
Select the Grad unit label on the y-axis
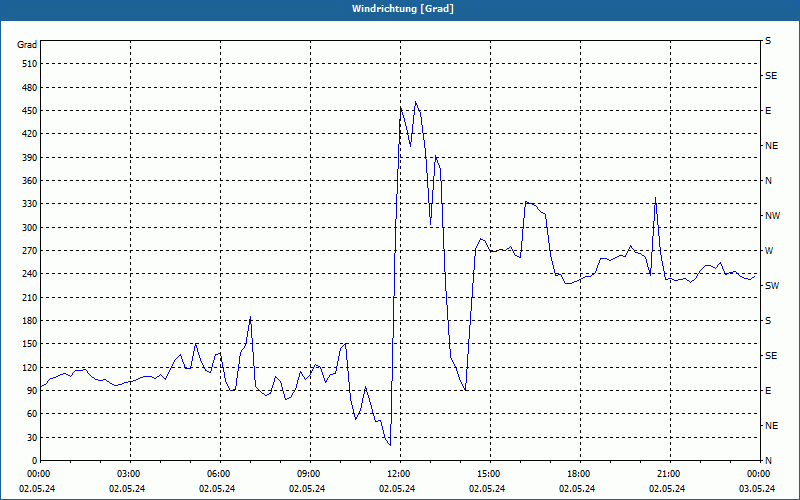click(27, 45)
